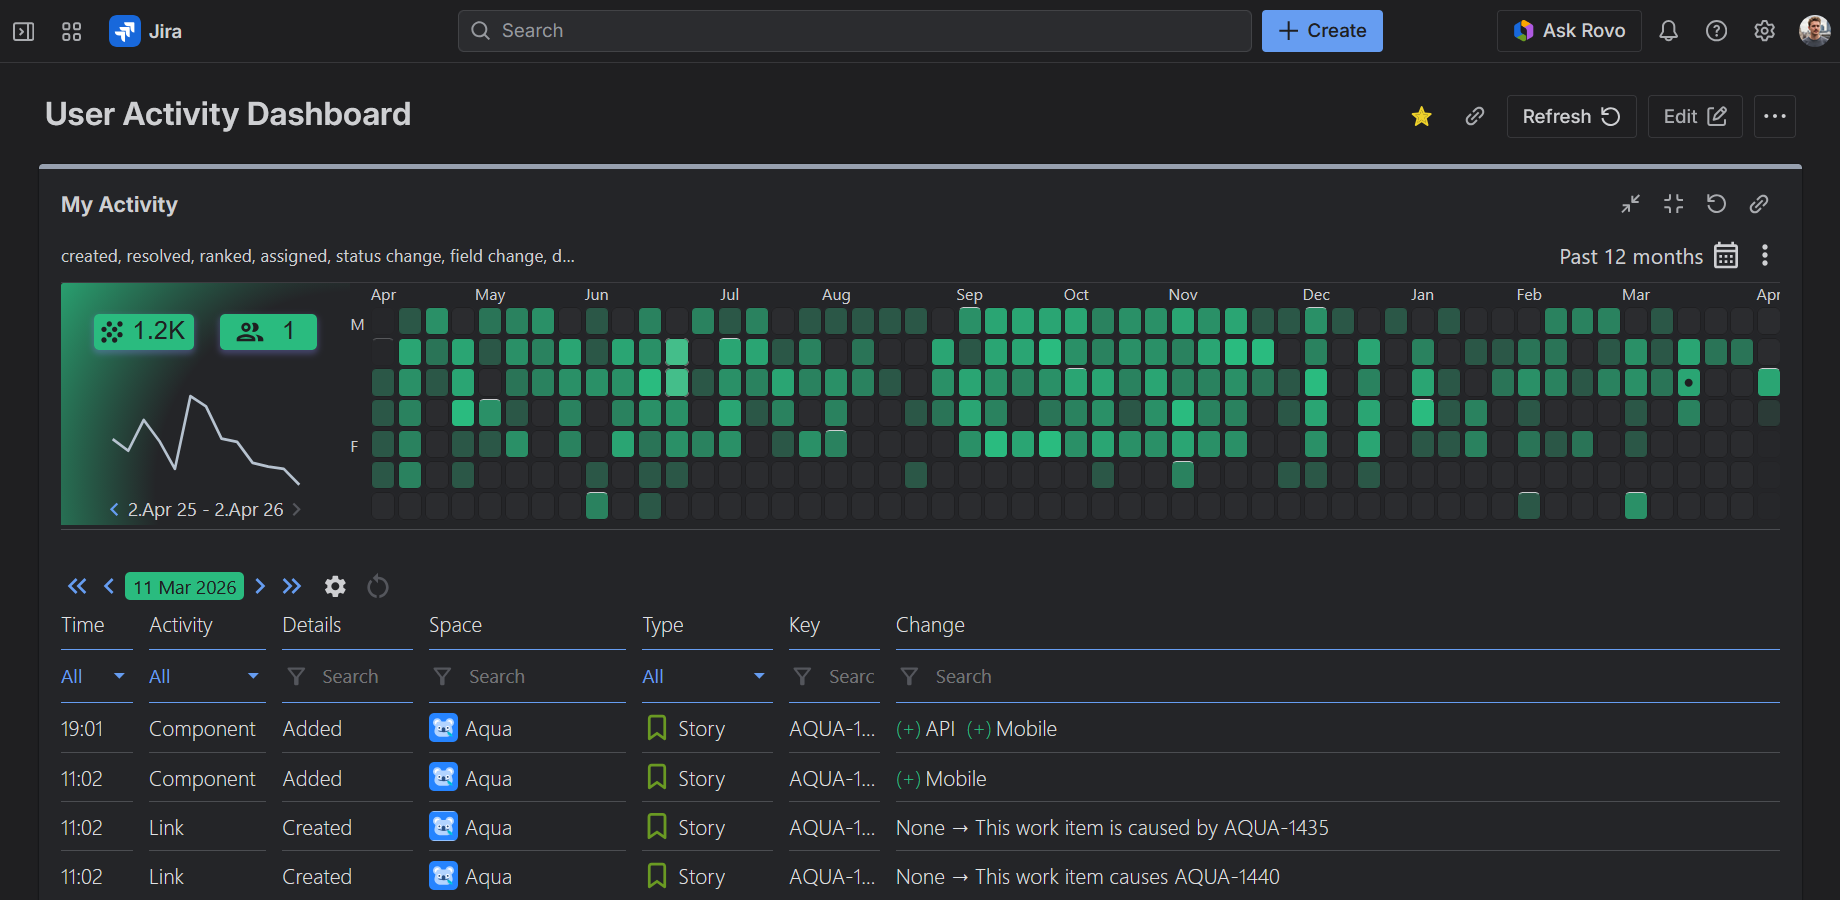Open the help question mark icon
Viewport: 1840px width, 900px height.
[1716, 31]
